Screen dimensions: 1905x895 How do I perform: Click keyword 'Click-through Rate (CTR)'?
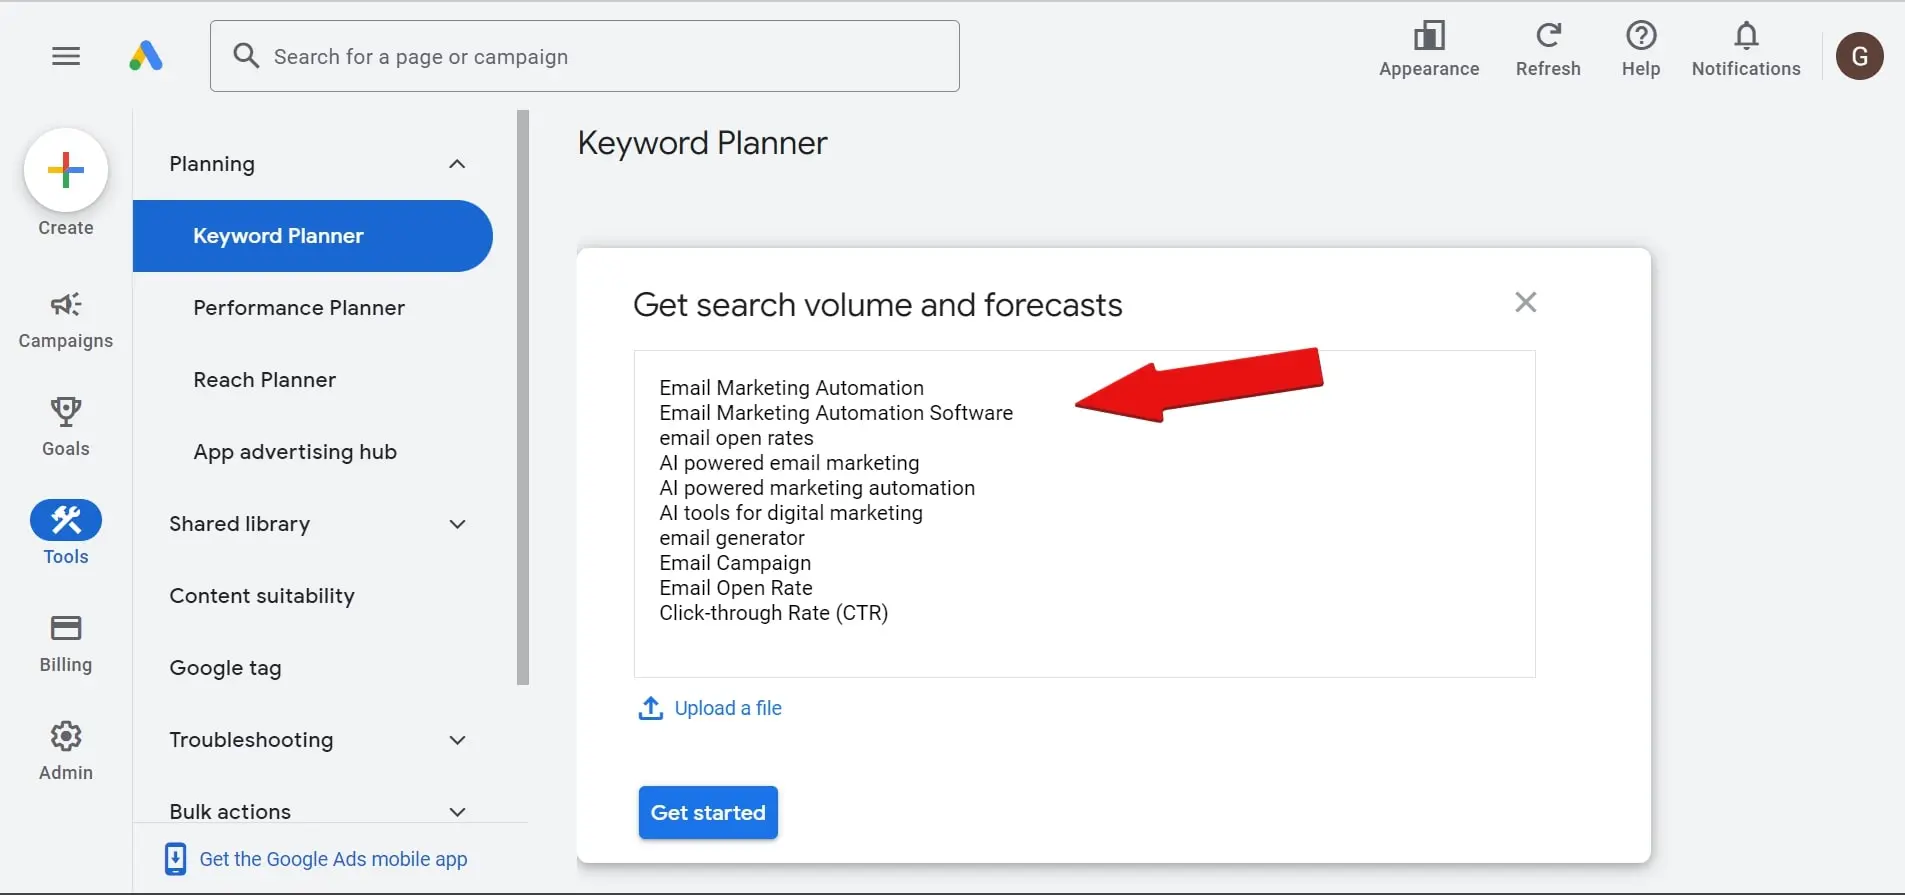coord(774,613)
